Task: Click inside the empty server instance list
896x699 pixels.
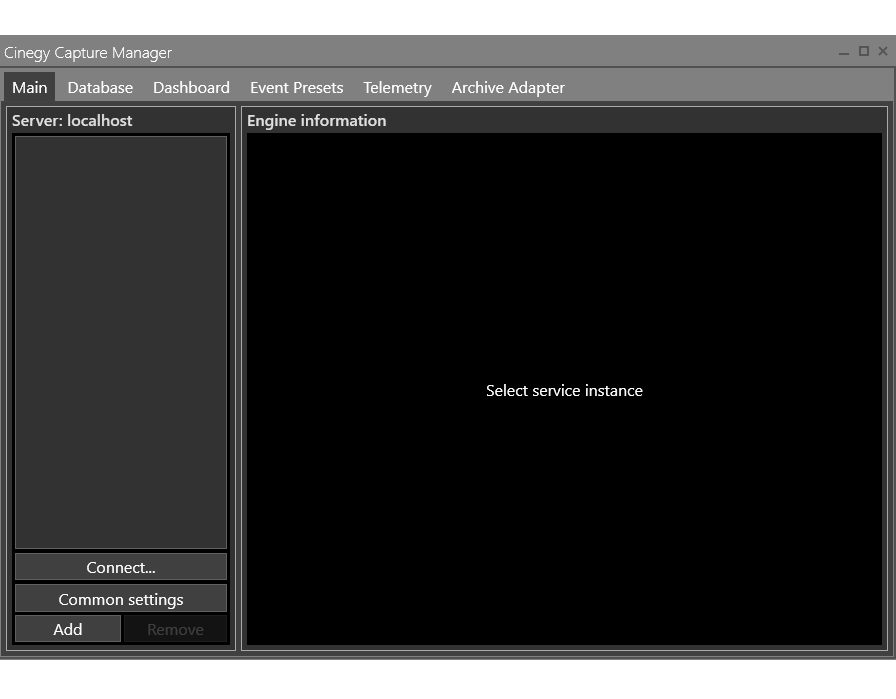Action: coord(120,340)
